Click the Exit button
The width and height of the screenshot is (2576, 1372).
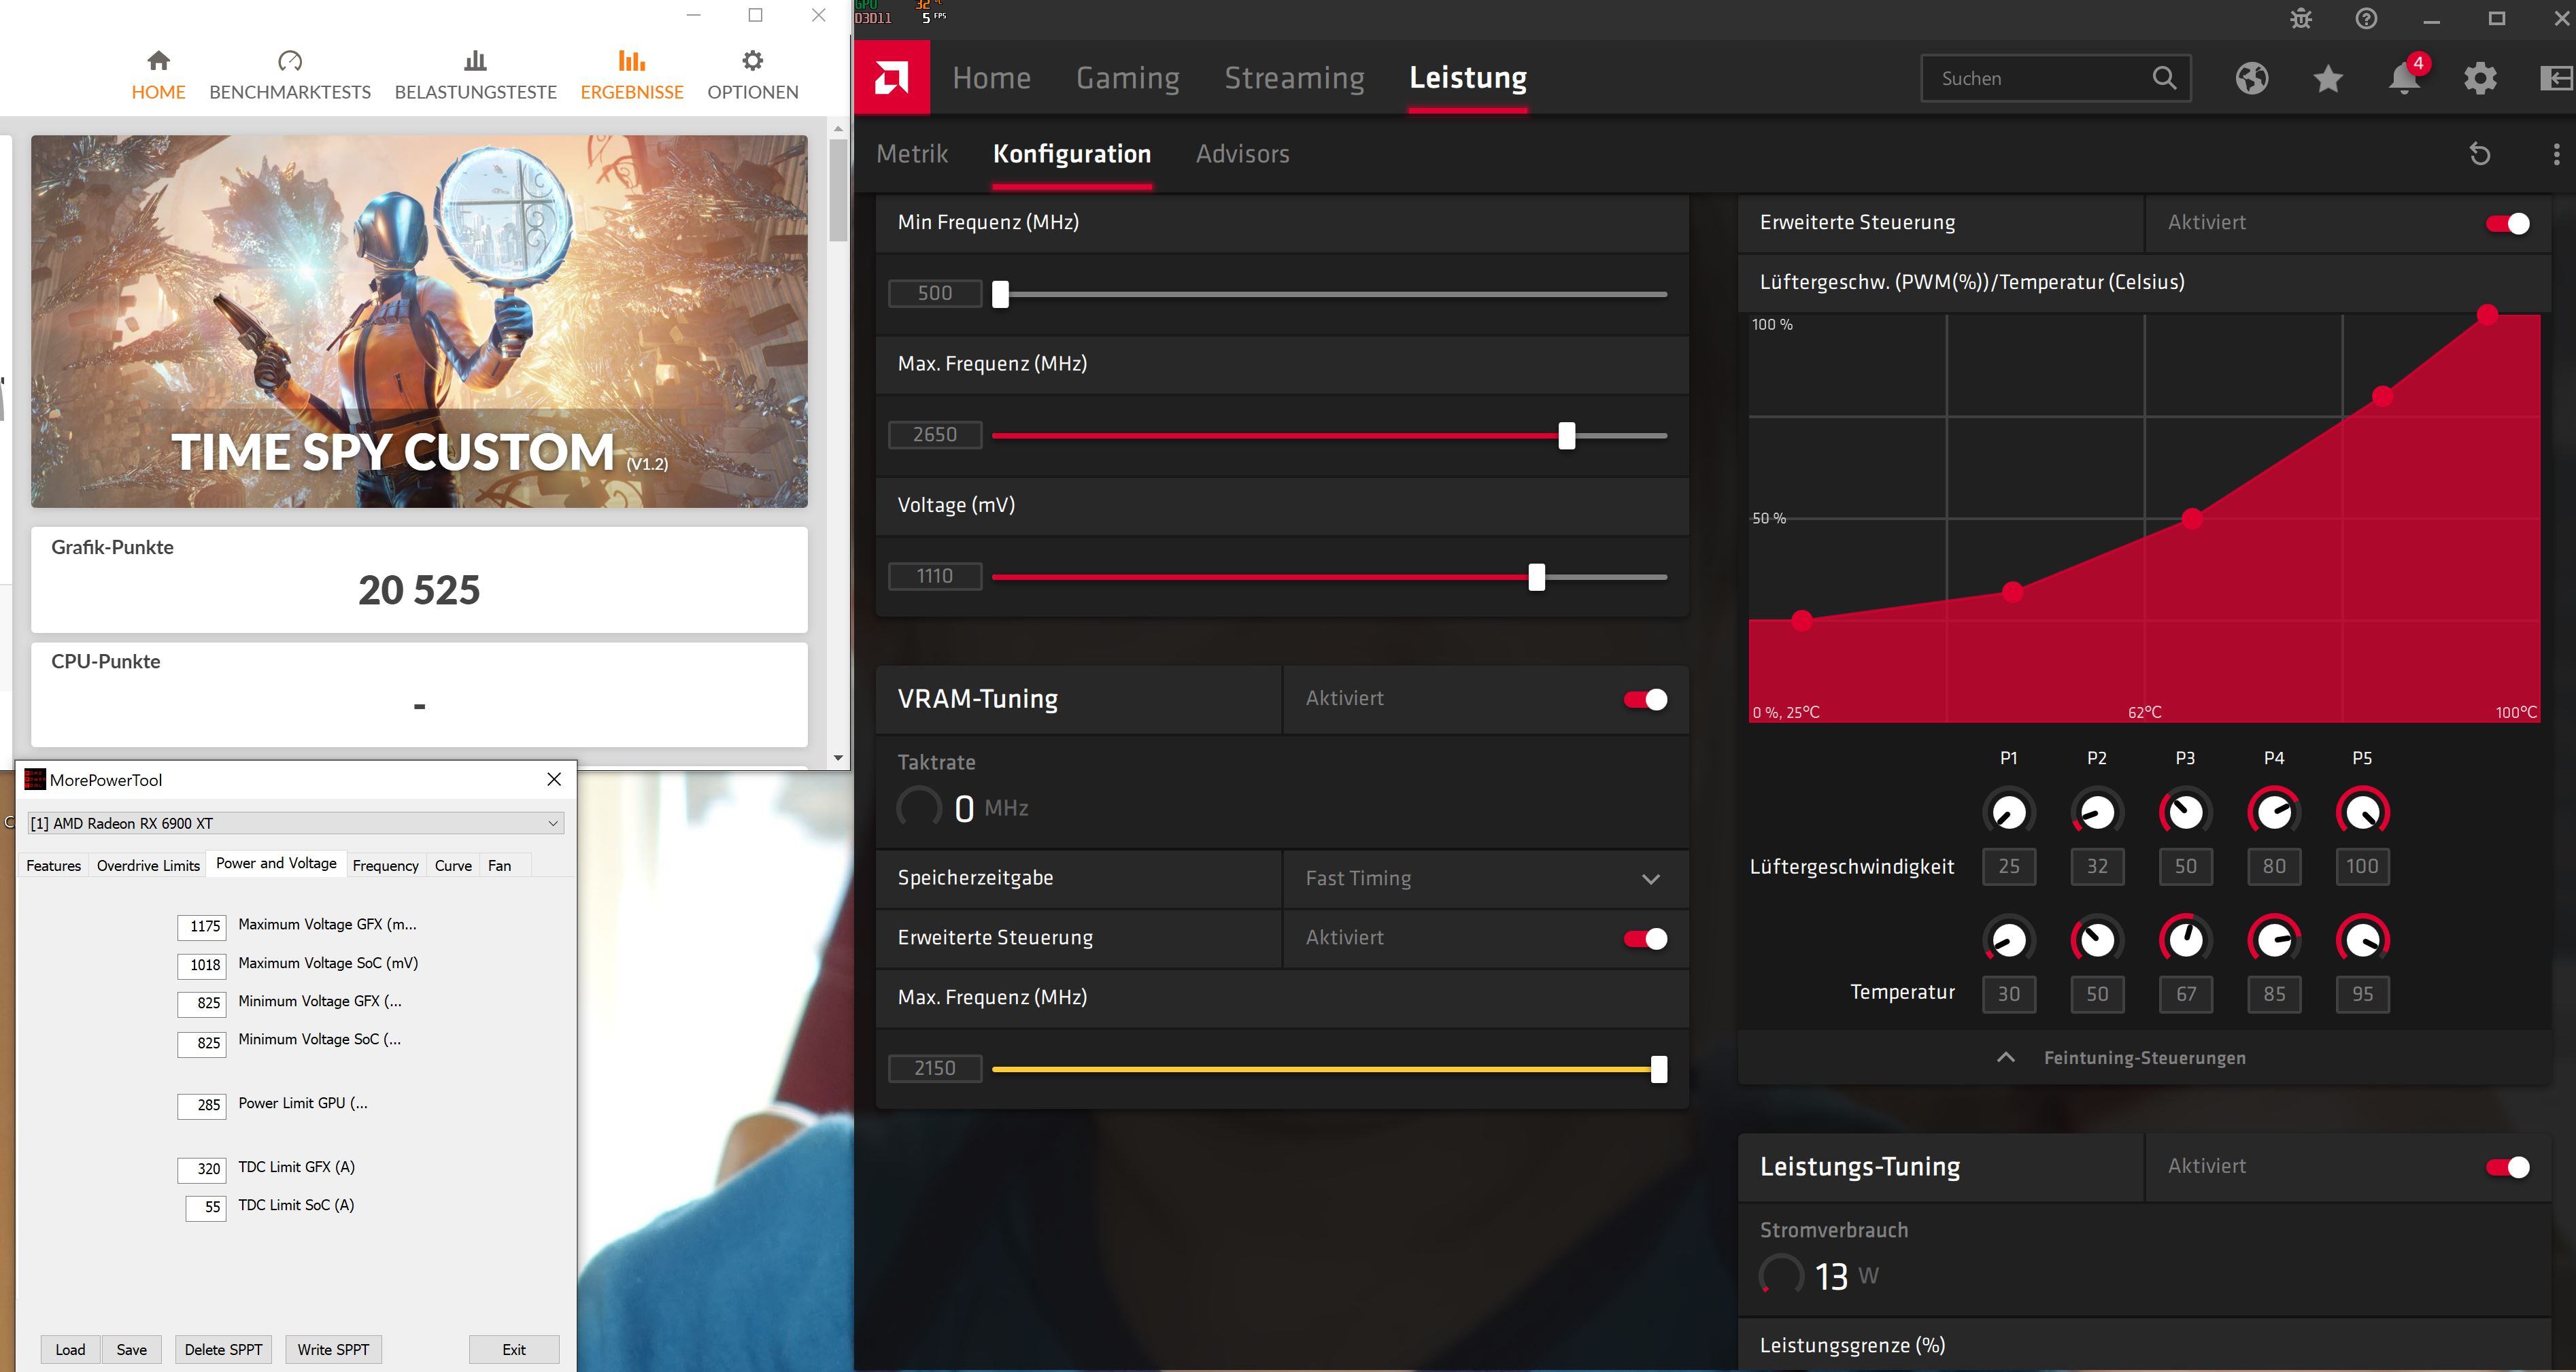(514, 1349)
